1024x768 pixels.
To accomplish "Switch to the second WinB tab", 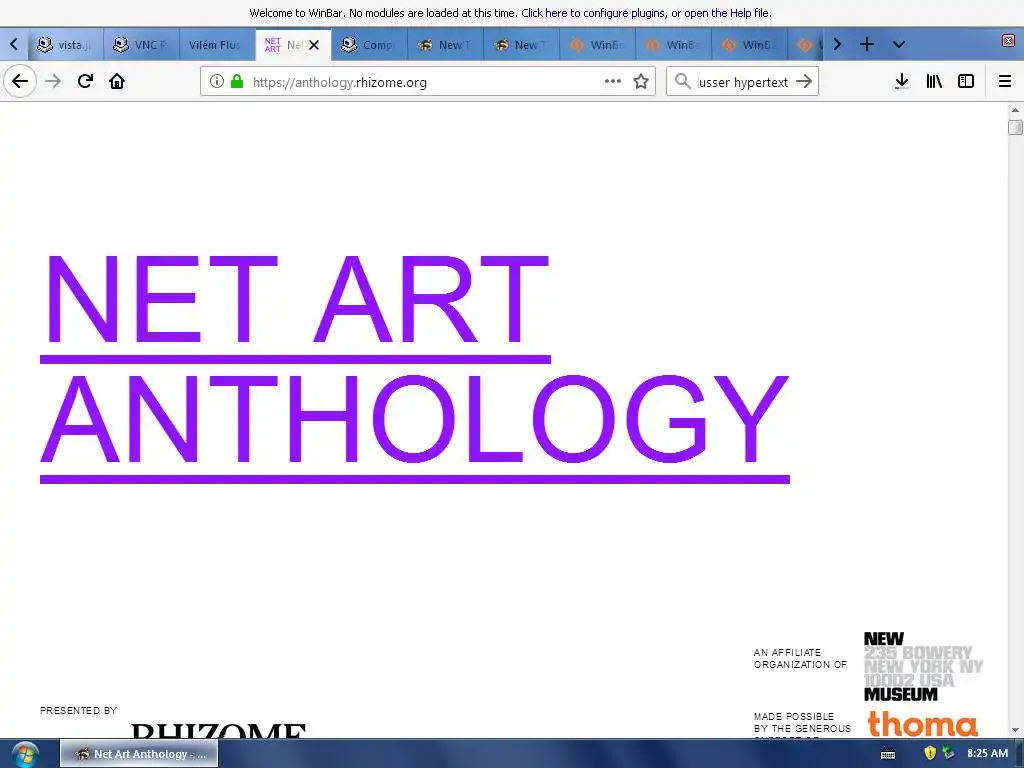I will click(x=673, y=44).
